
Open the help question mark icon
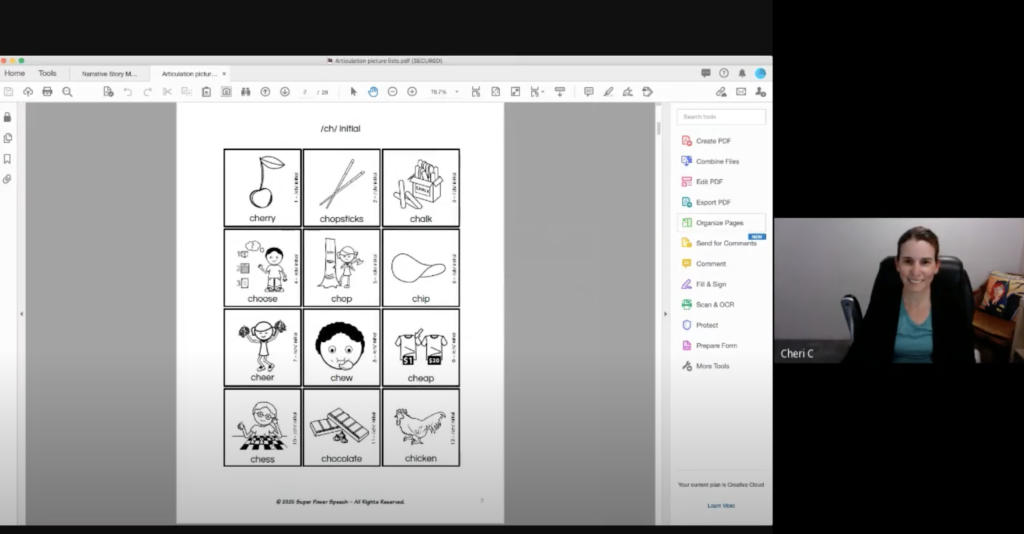point(724,73)
